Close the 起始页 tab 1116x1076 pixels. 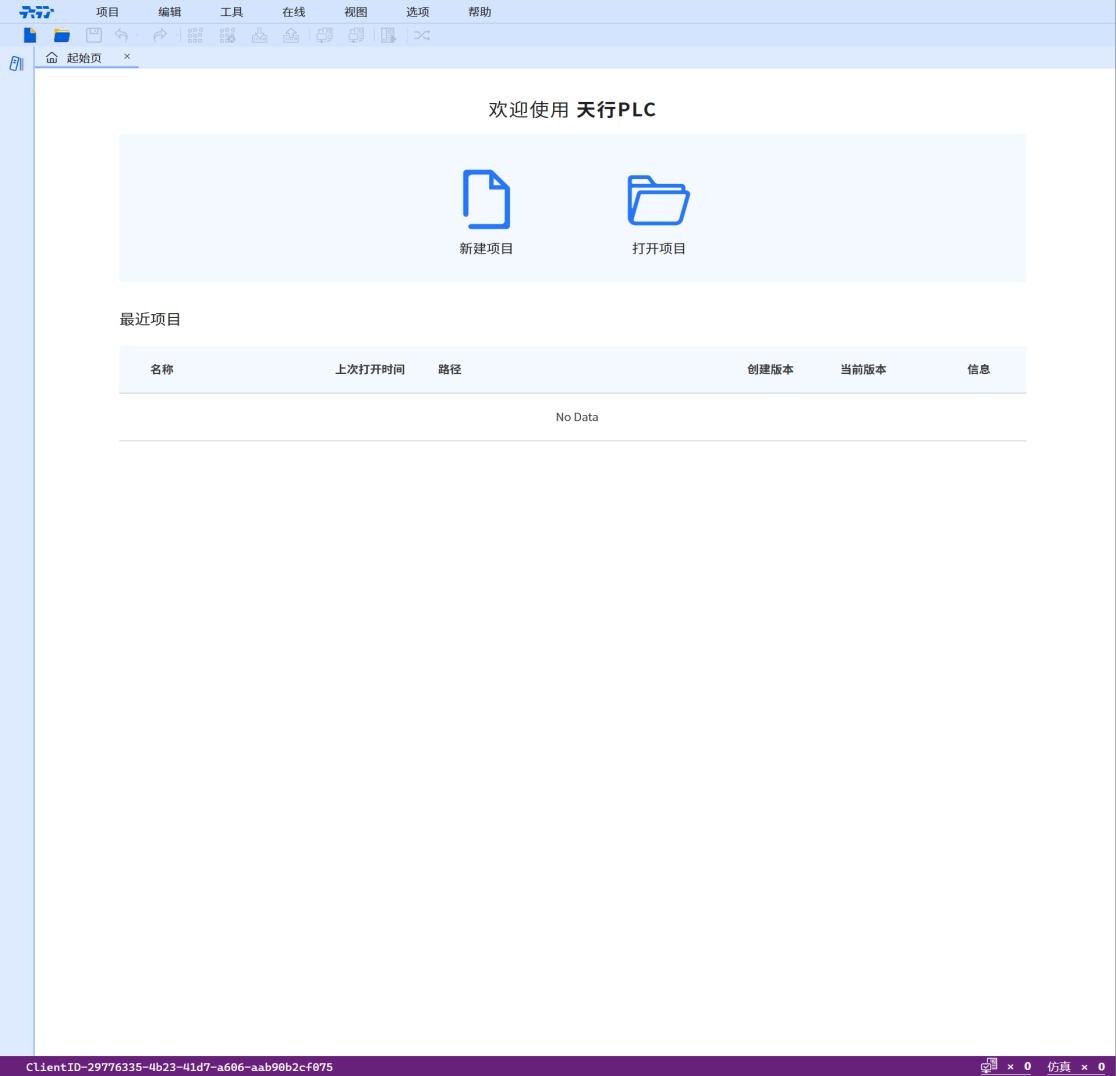(127, 57)
